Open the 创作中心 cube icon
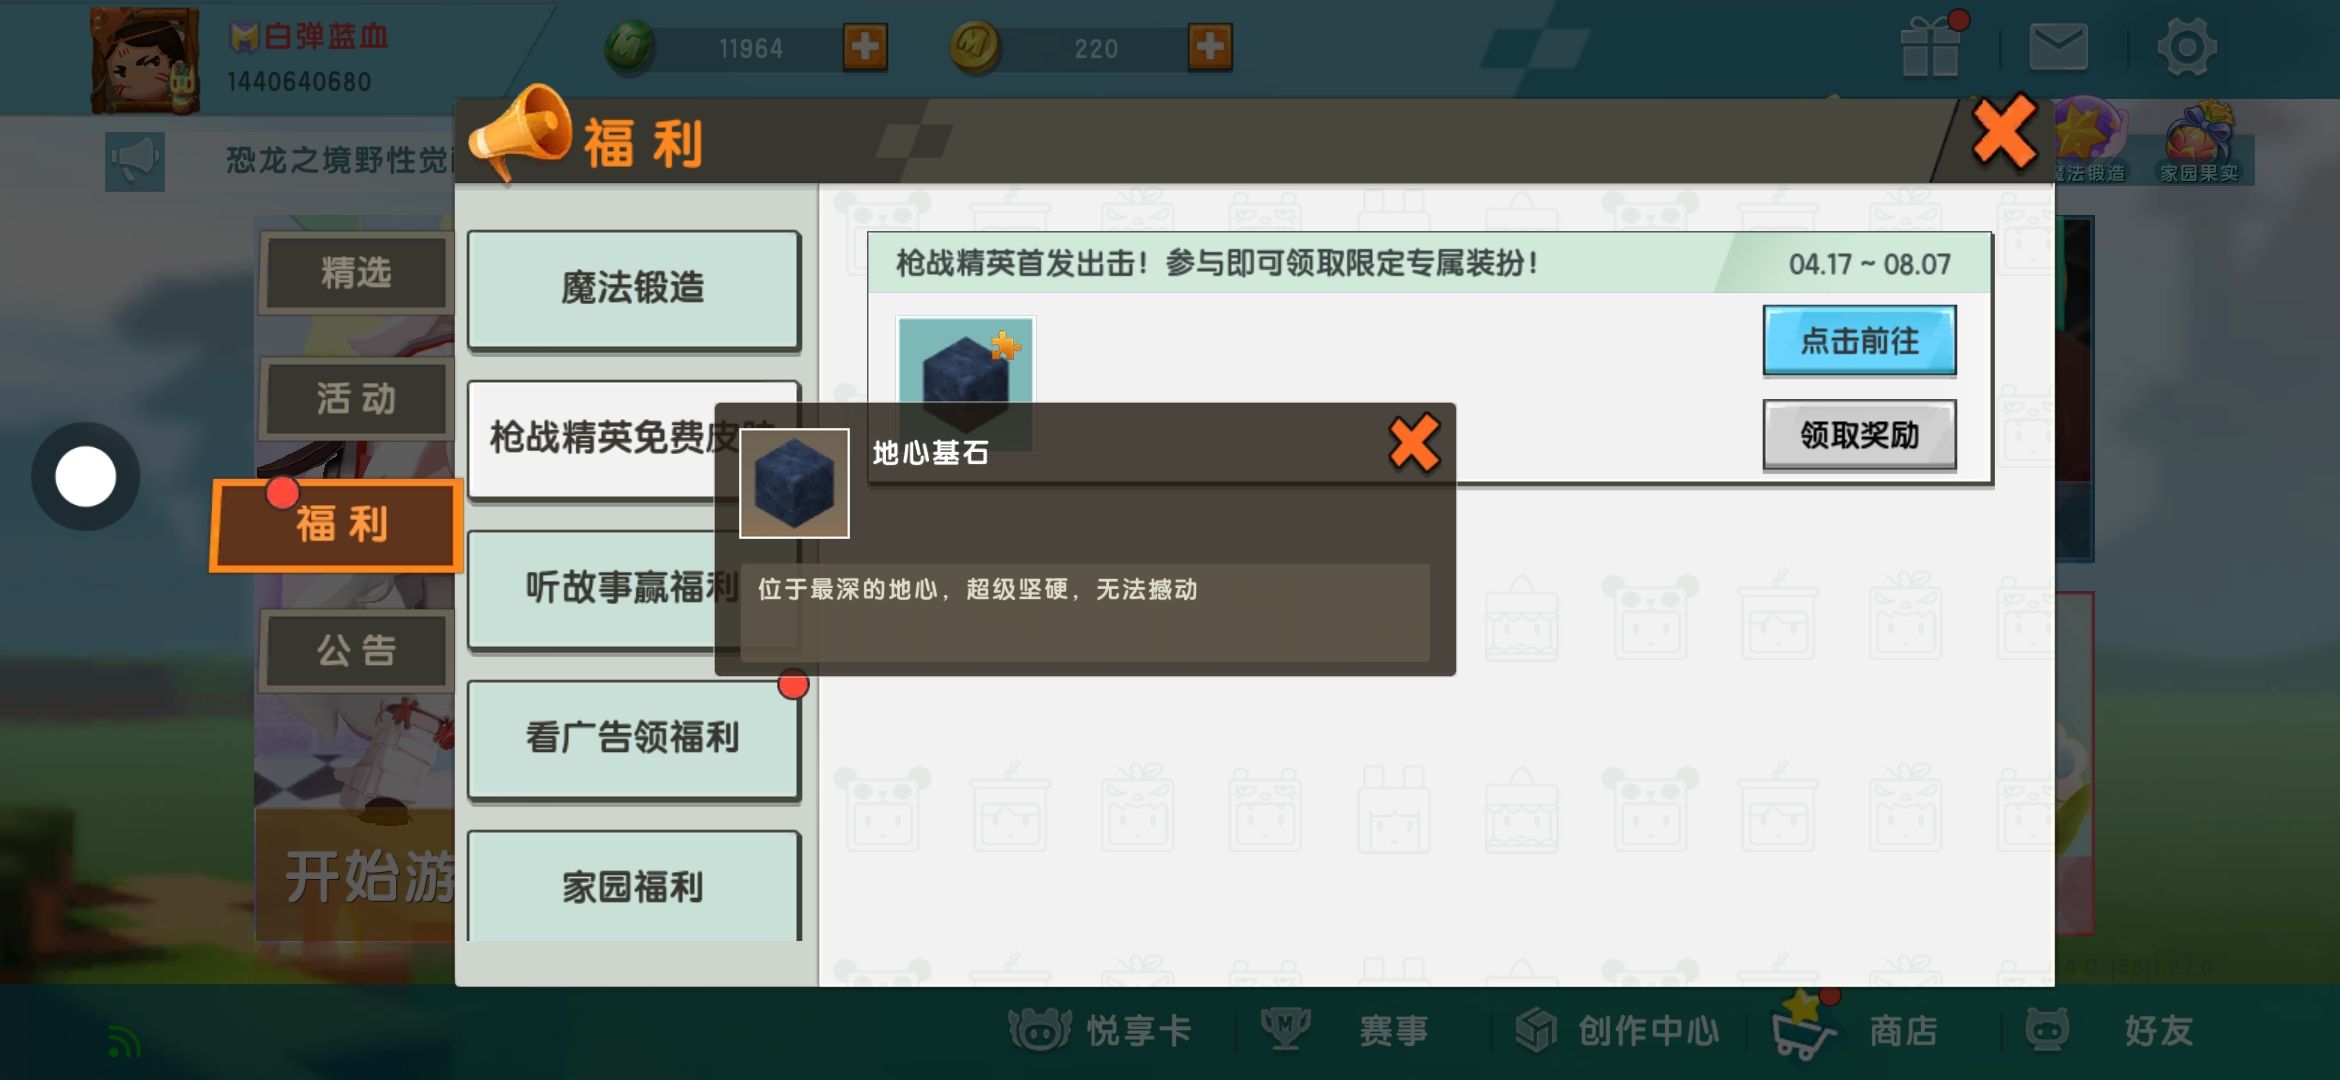Viewport: 2340px width, 1080px height. (1536, 1029)
